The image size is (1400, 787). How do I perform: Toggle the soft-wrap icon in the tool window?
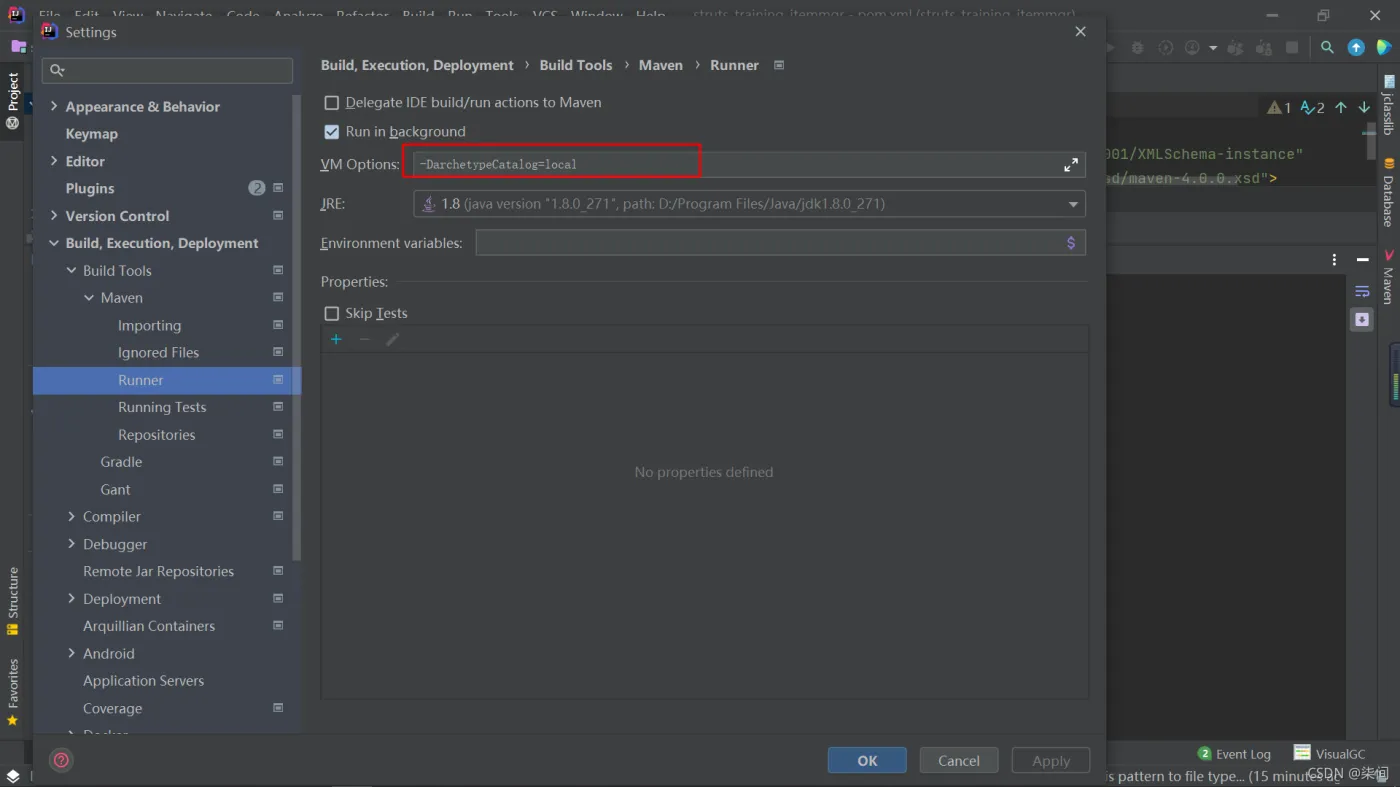(x=1362, y=292)
